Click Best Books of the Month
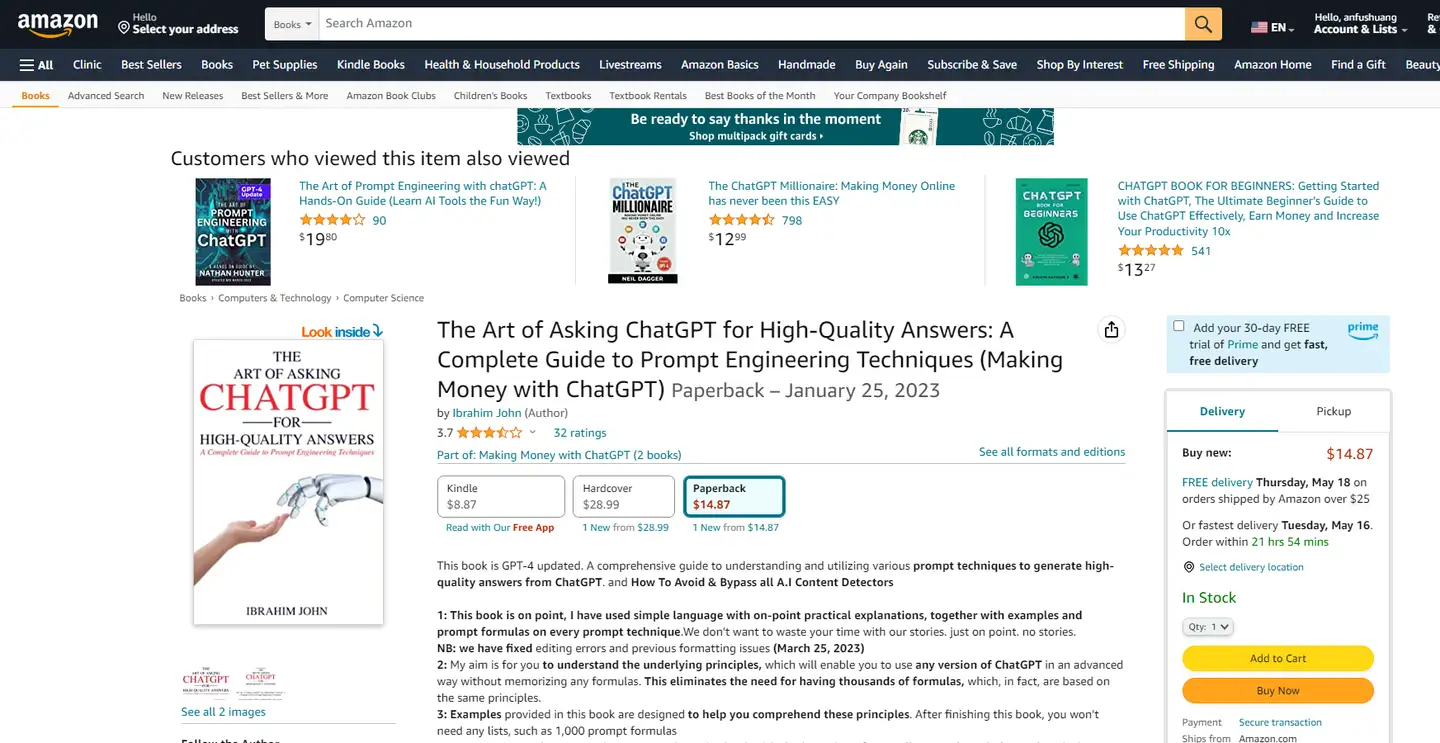This screenshot has height=743, width=1440. tap(760, 96)
